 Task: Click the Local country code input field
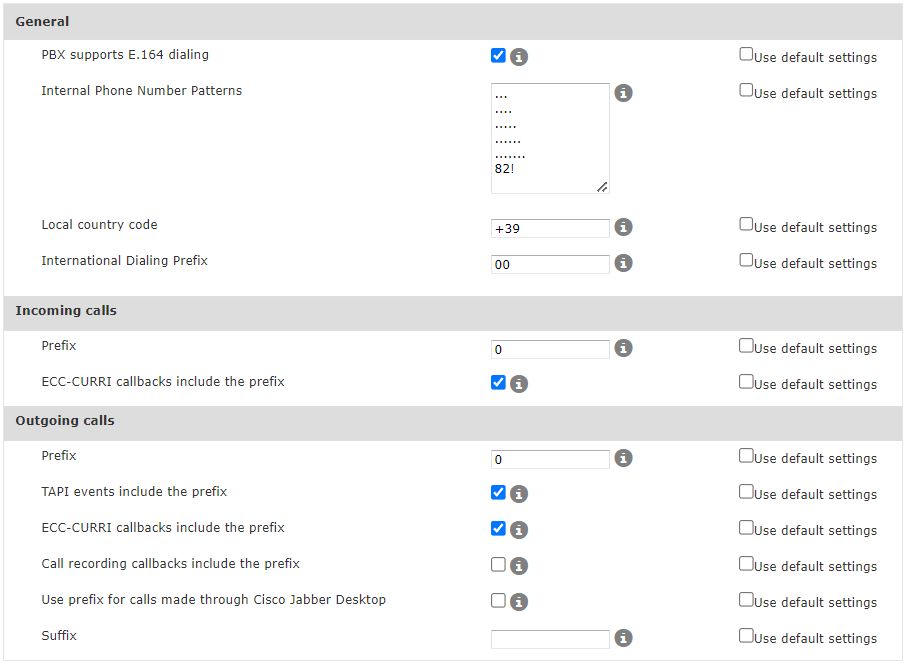(x=550, y=228)
